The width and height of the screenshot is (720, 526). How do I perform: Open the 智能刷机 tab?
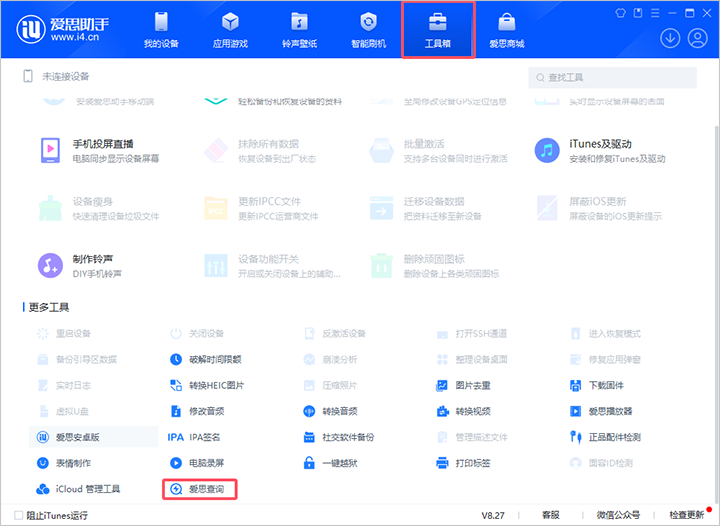point(369,30)
